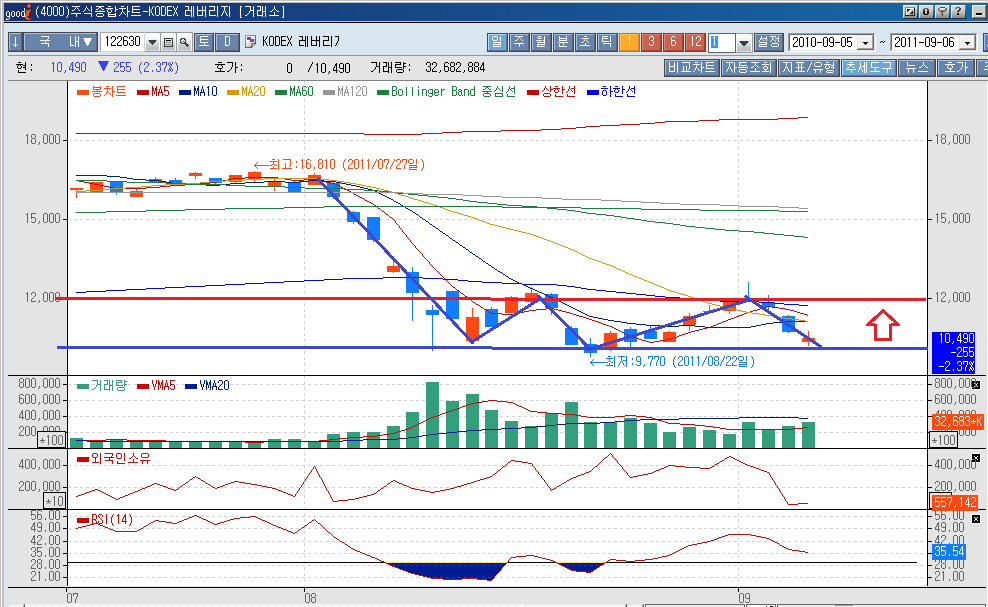This screenshot has width=988, height=607.
Task: Click the VMA20 legend label
Action: [x=214, y=386]
